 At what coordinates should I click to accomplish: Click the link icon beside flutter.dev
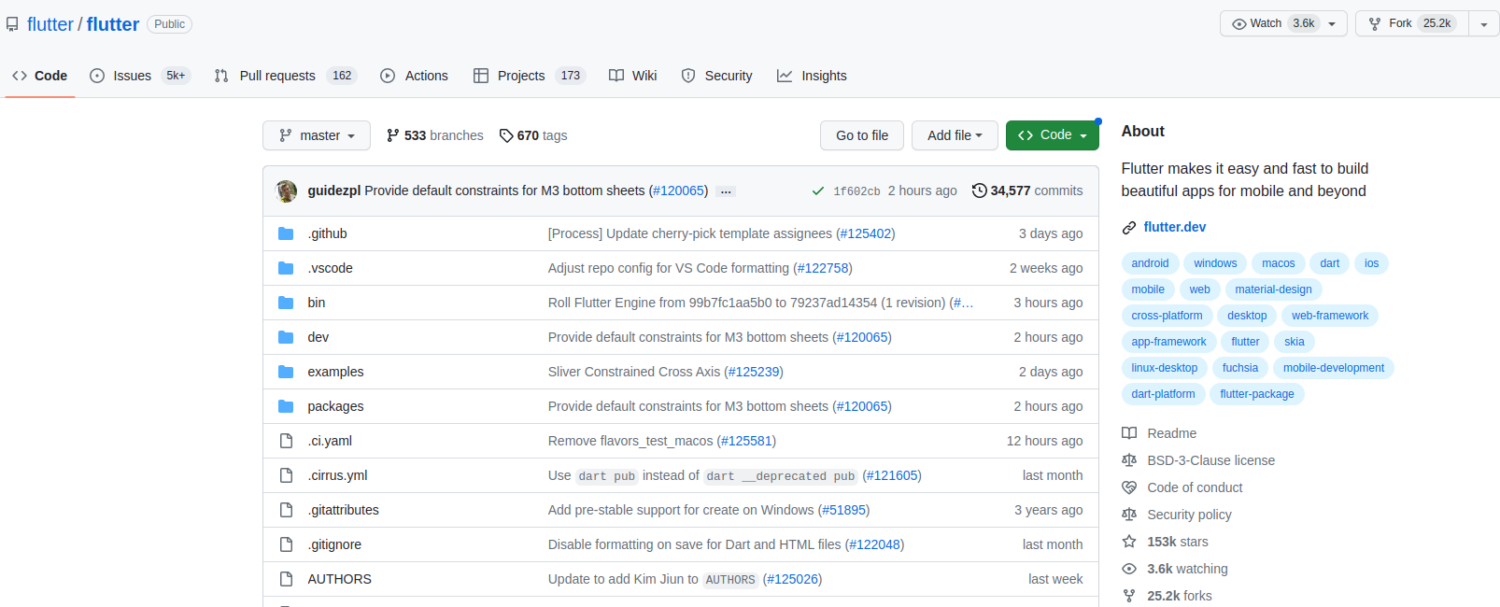(1129, 228)
